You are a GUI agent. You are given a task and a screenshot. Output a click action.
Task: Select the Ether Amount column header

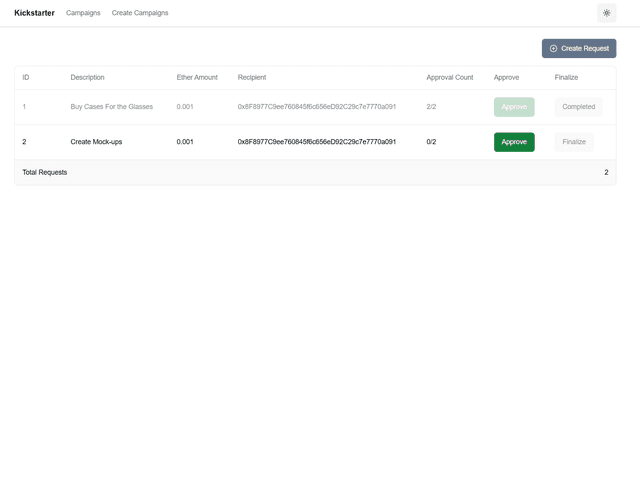point(197,78)
